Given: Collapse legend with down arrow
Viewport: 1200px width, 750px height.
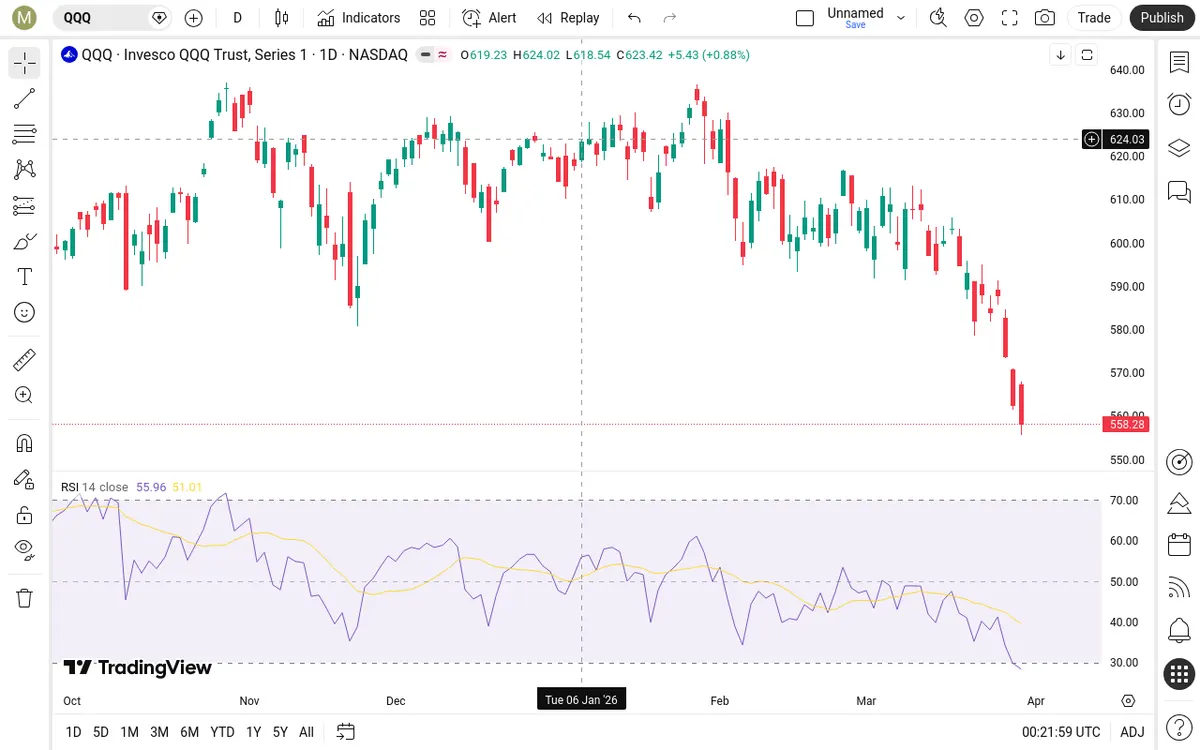Looking at the screenshot, I should (x=1060, y=55).
